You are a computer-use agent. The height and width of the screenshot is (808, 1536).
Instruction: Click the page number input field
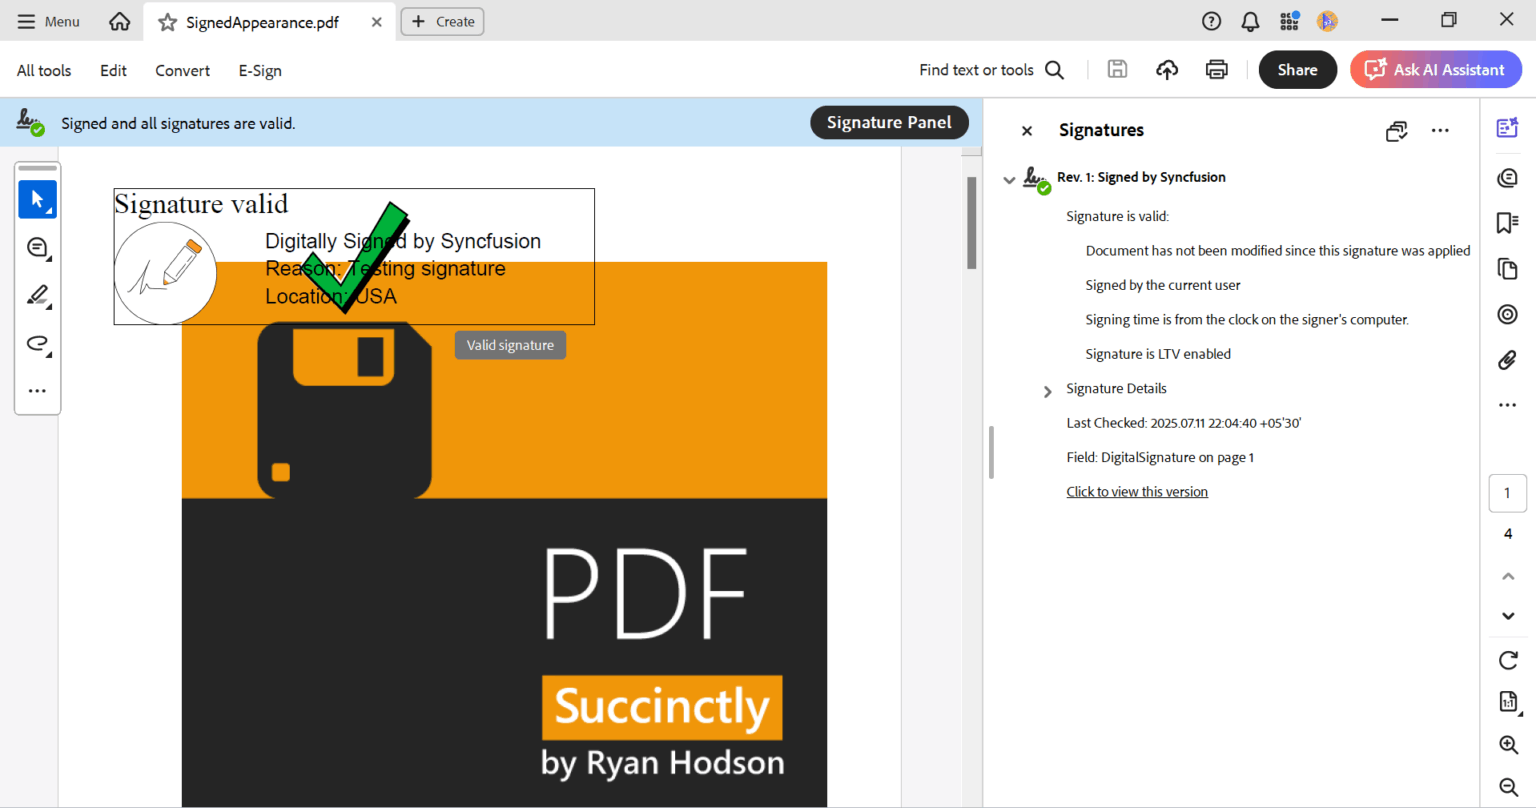click(1507, 493)
